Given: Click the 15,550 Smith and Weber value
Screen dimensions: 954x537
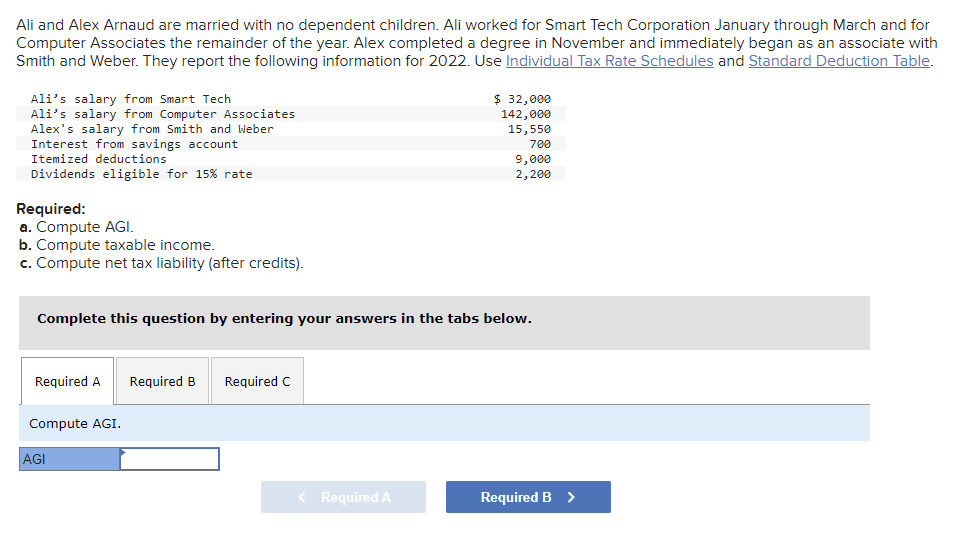Looking at the screenshot, I should click(529, 129).
